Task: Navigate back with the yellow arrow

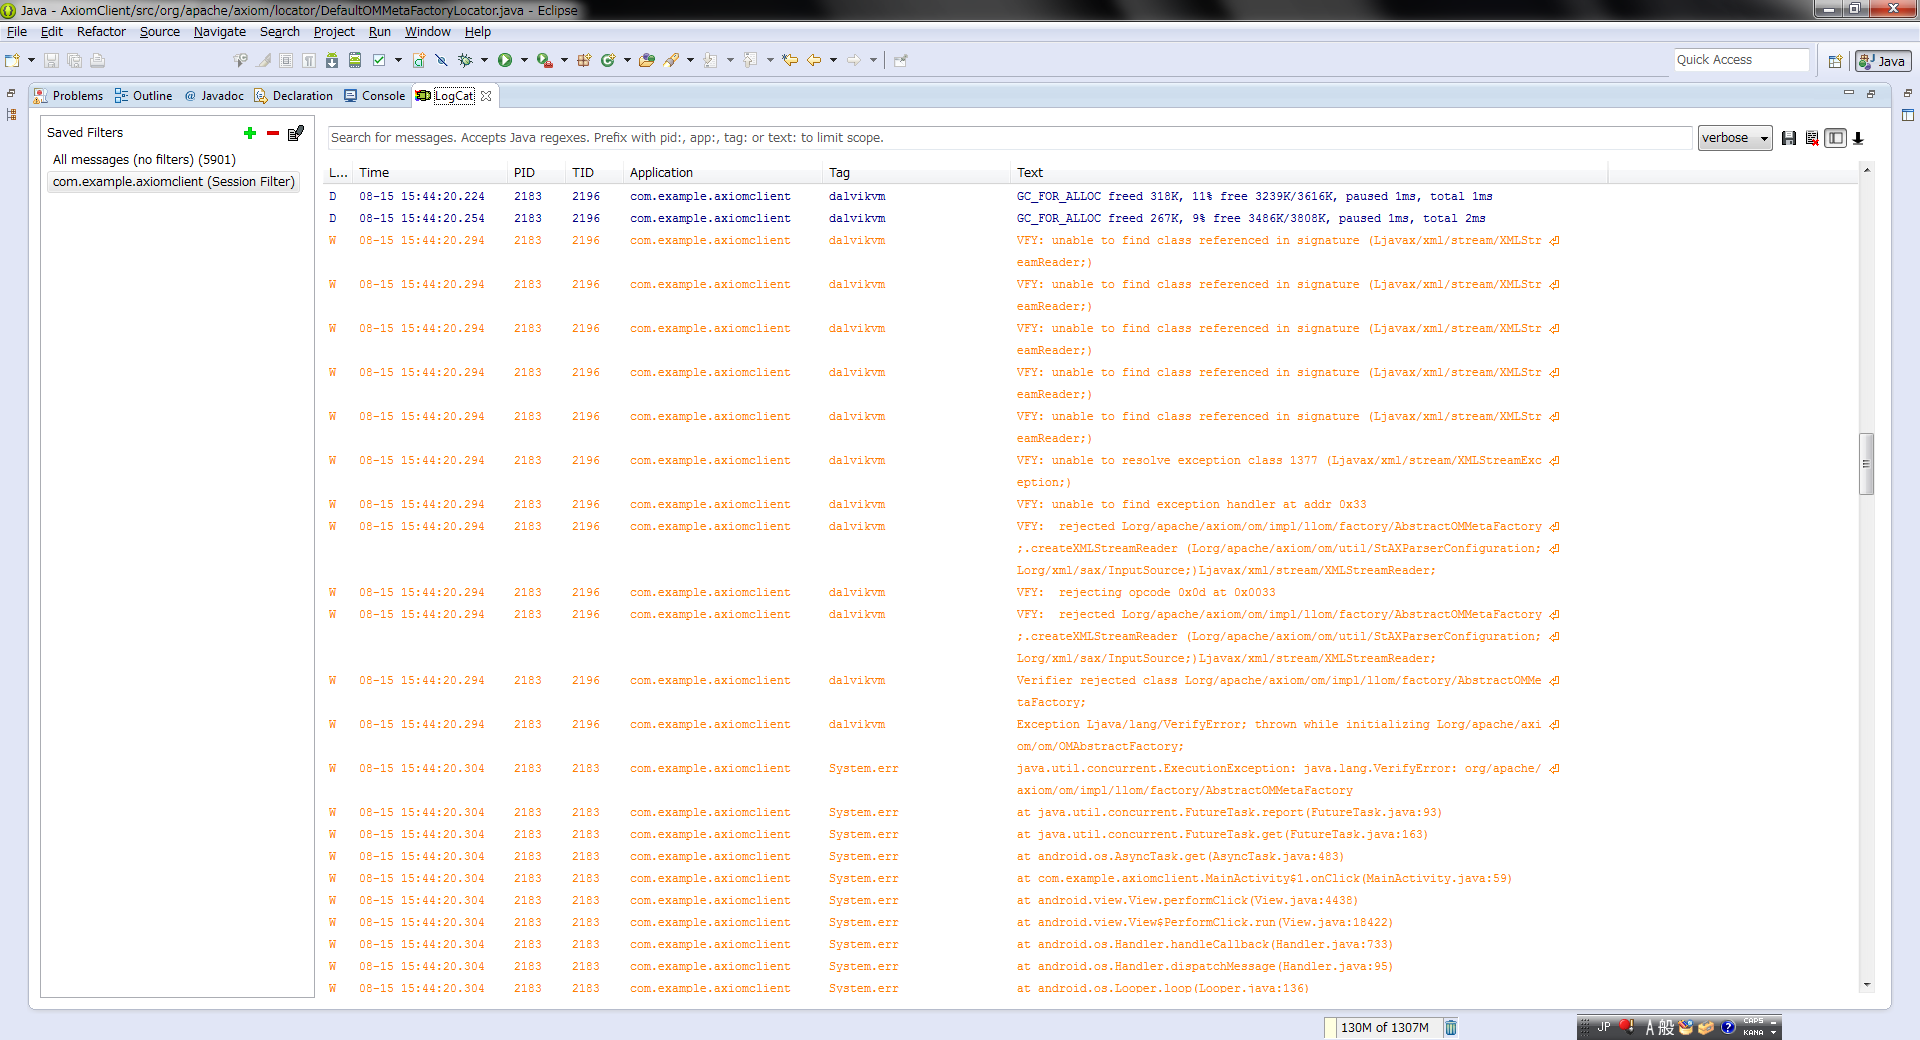Action: pos(814,60)
